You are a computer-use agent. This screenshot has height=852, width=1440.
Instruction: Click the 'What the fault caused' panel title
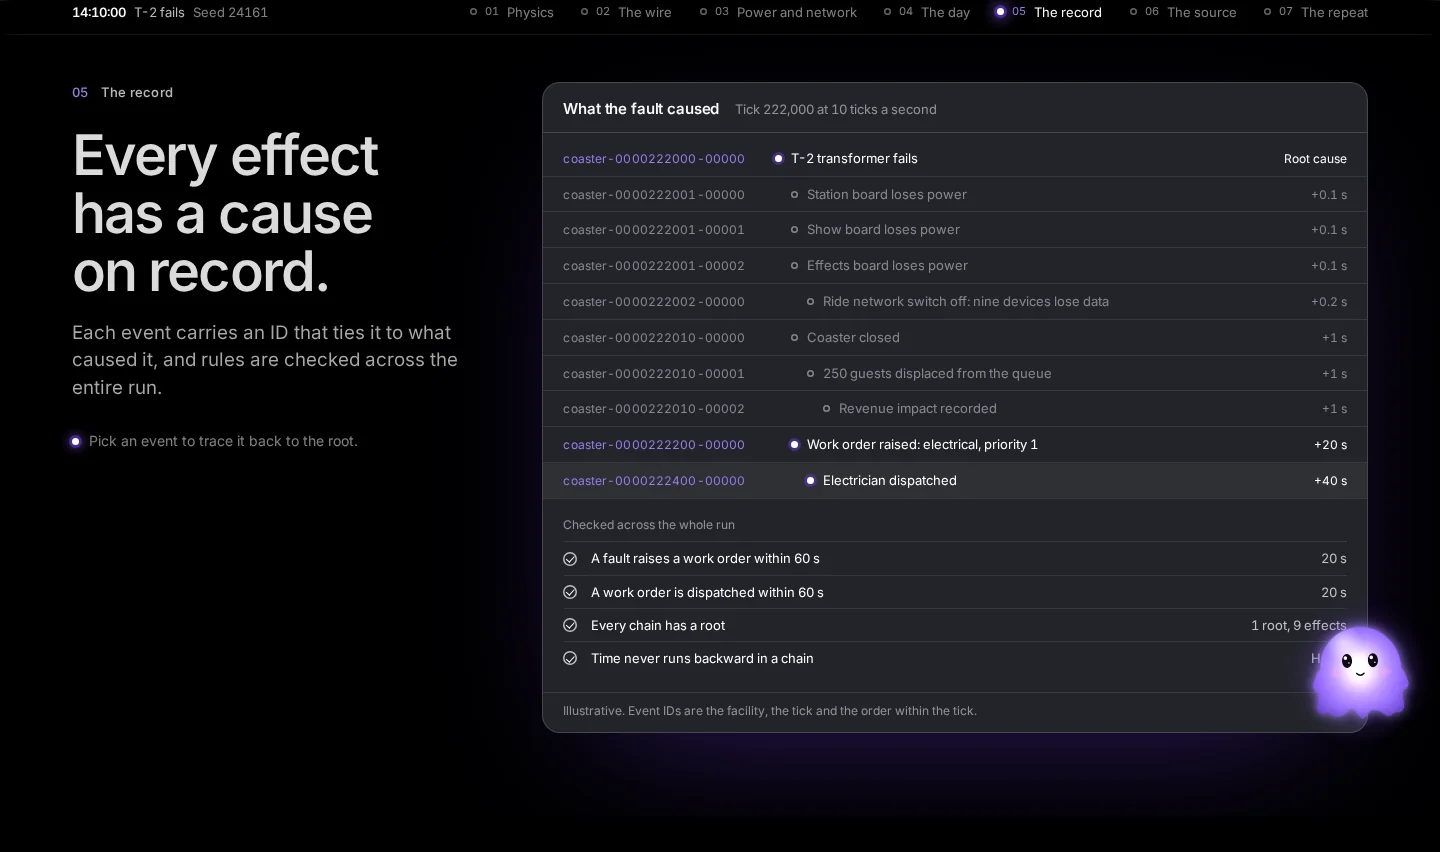[x=641, y=109]
